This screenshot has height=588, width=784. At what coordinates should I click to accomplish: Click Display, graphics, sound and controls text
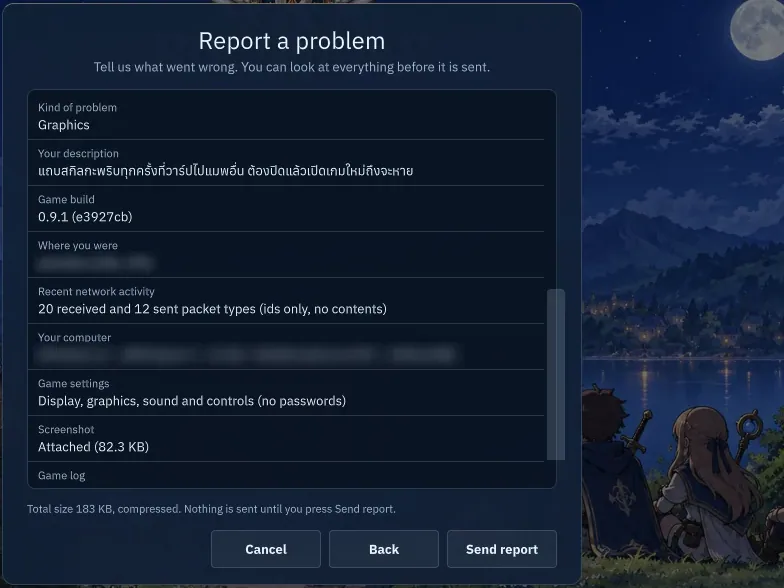(x=192, y=401)
